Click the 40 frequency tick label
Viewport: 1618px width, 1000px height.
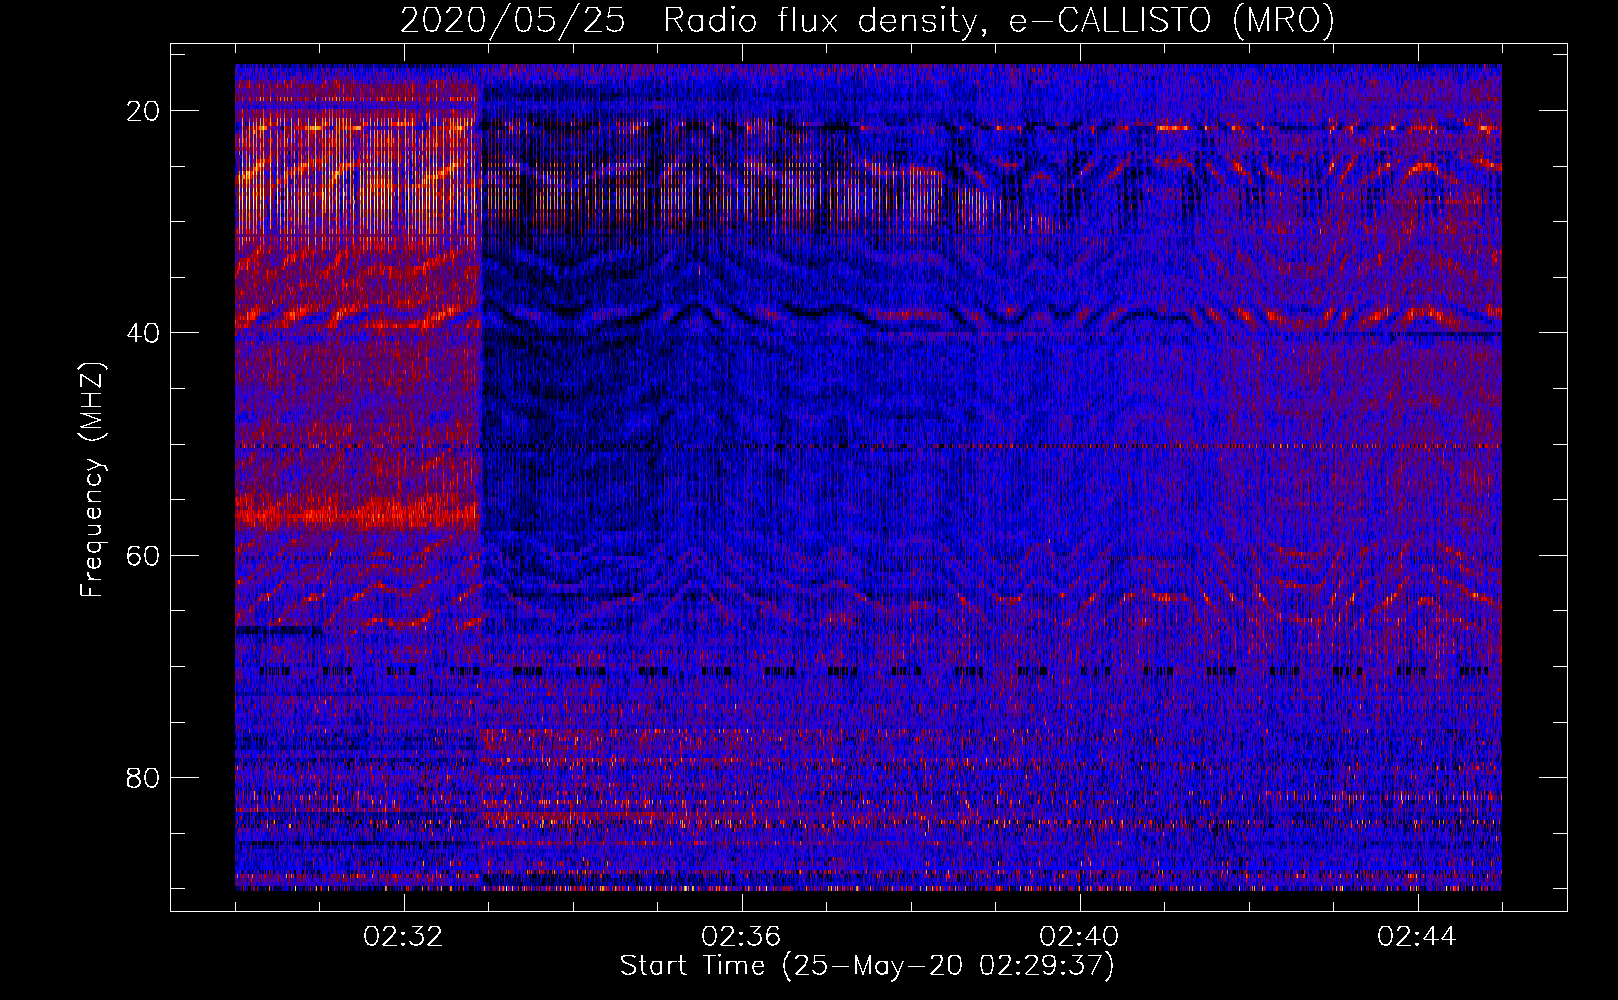(144, 333)
